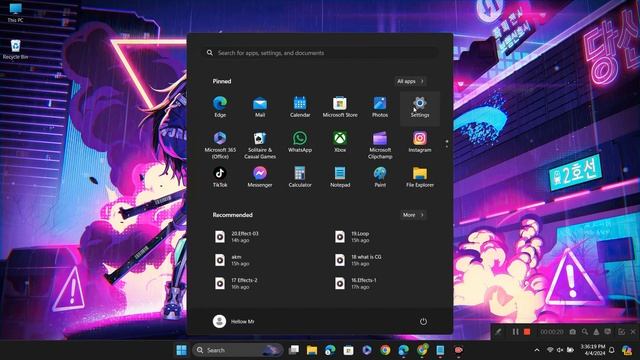The image size is (640, 360).
Task: Open the Instagram app
Action: (420, 142)
